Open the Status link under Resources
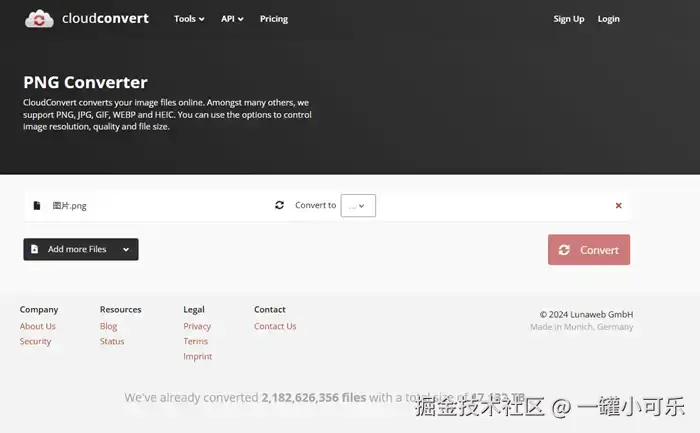Image resolution: width=700 pixels, height=433 pixels. pos(112,341)
